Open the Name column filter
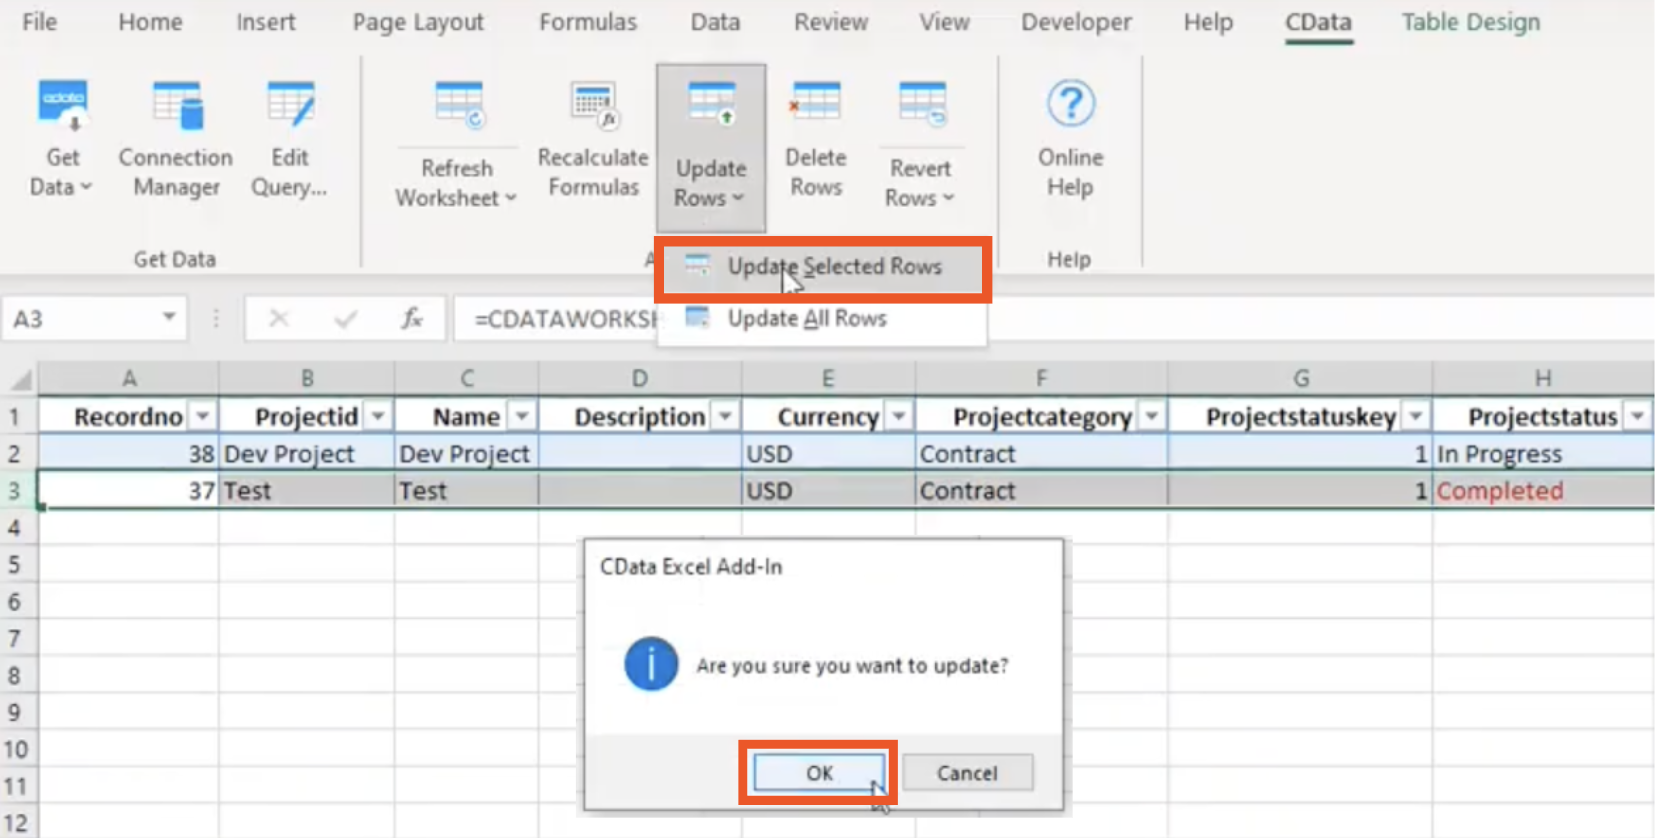This screenshot has width=1660, height=838. tap(522, 416)
